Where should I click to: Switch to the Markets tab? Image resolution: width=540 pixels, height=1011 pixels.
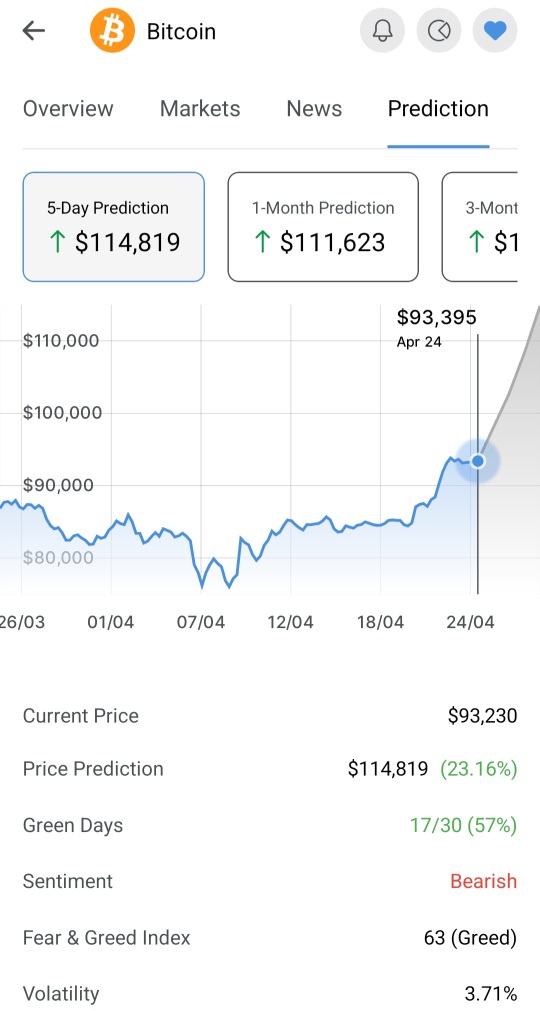tap(200, 108)
